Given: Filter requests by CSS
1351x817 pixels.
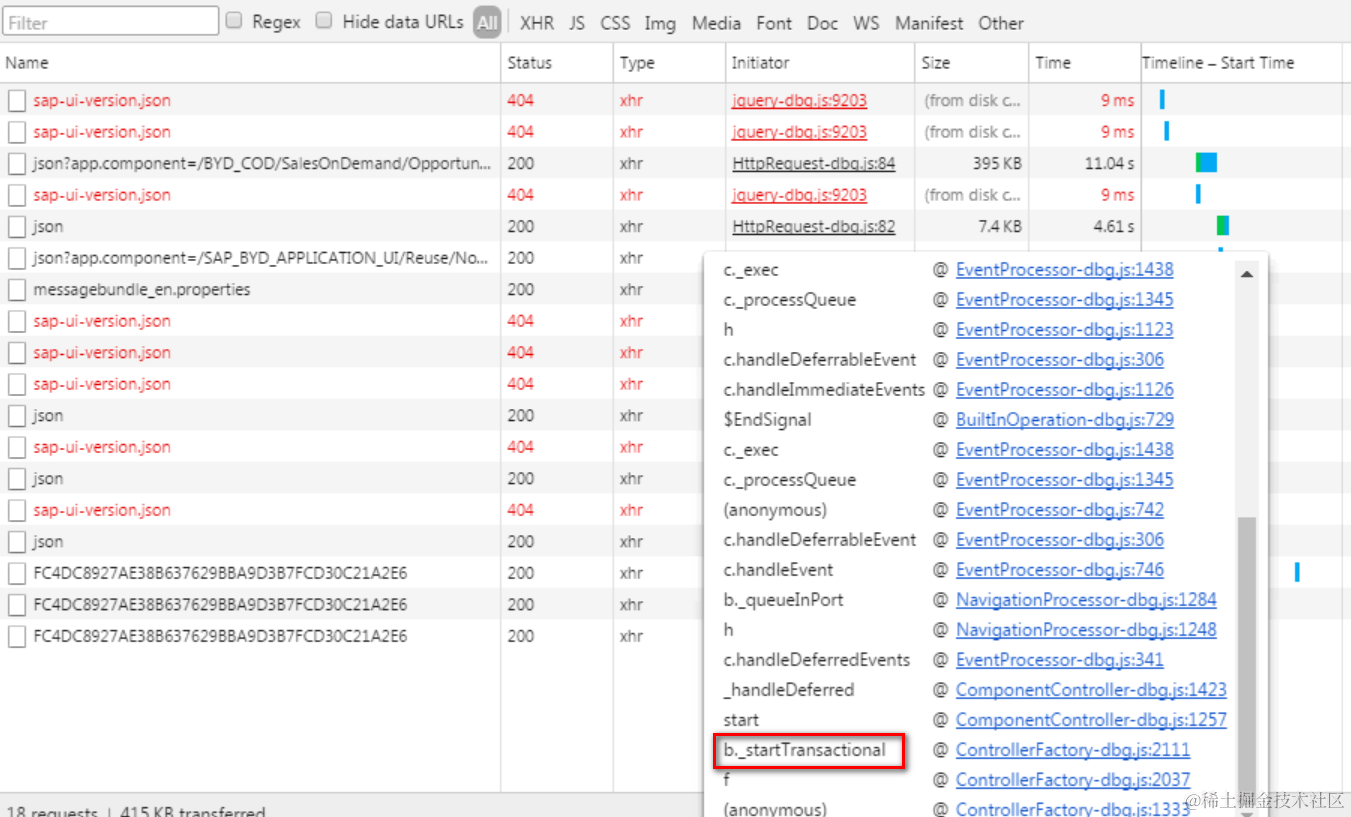Looking at the screenshot, I should (x=615, y=23).
